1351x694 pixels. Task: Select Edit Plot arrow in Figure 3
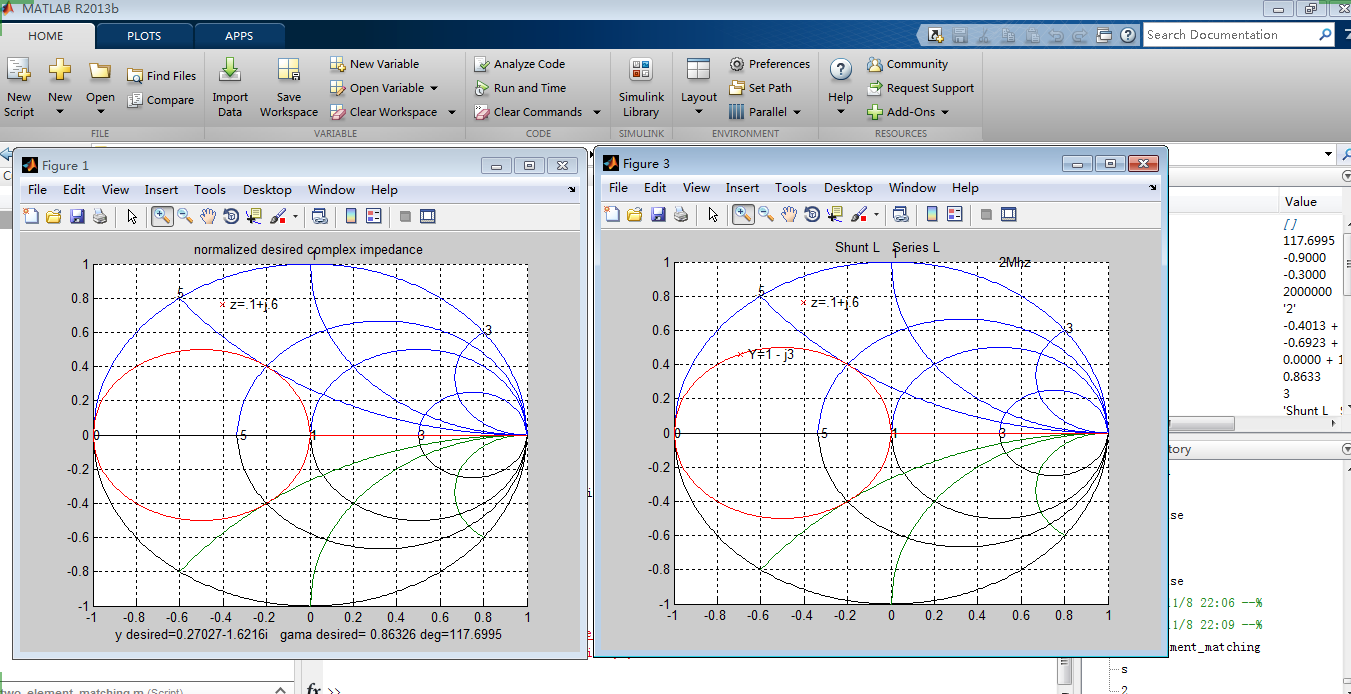(713, 214)
